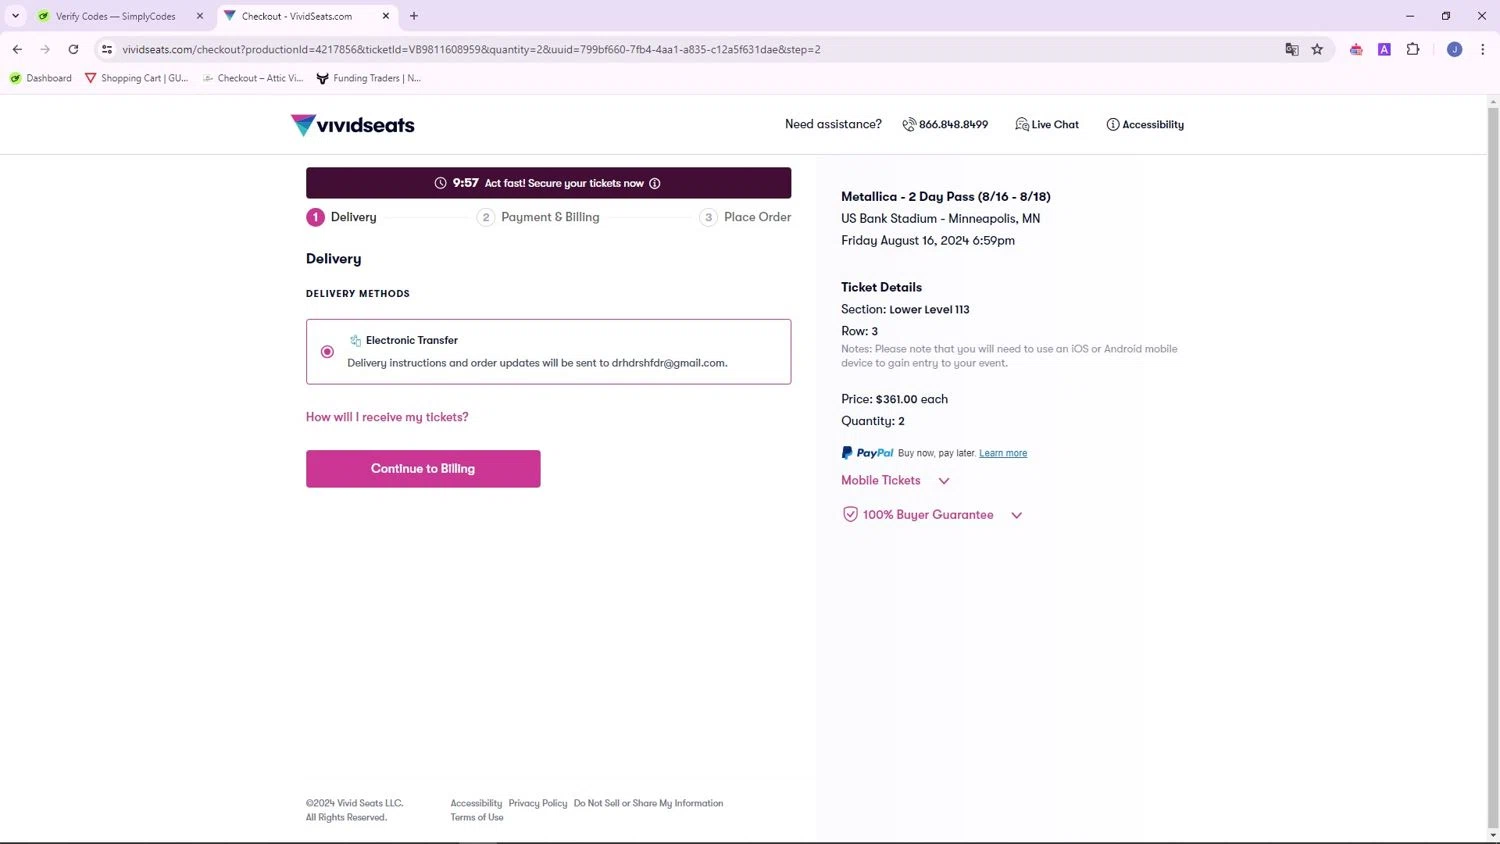
Task: Open footer Terms of Use link
Action: click(477, 817)
